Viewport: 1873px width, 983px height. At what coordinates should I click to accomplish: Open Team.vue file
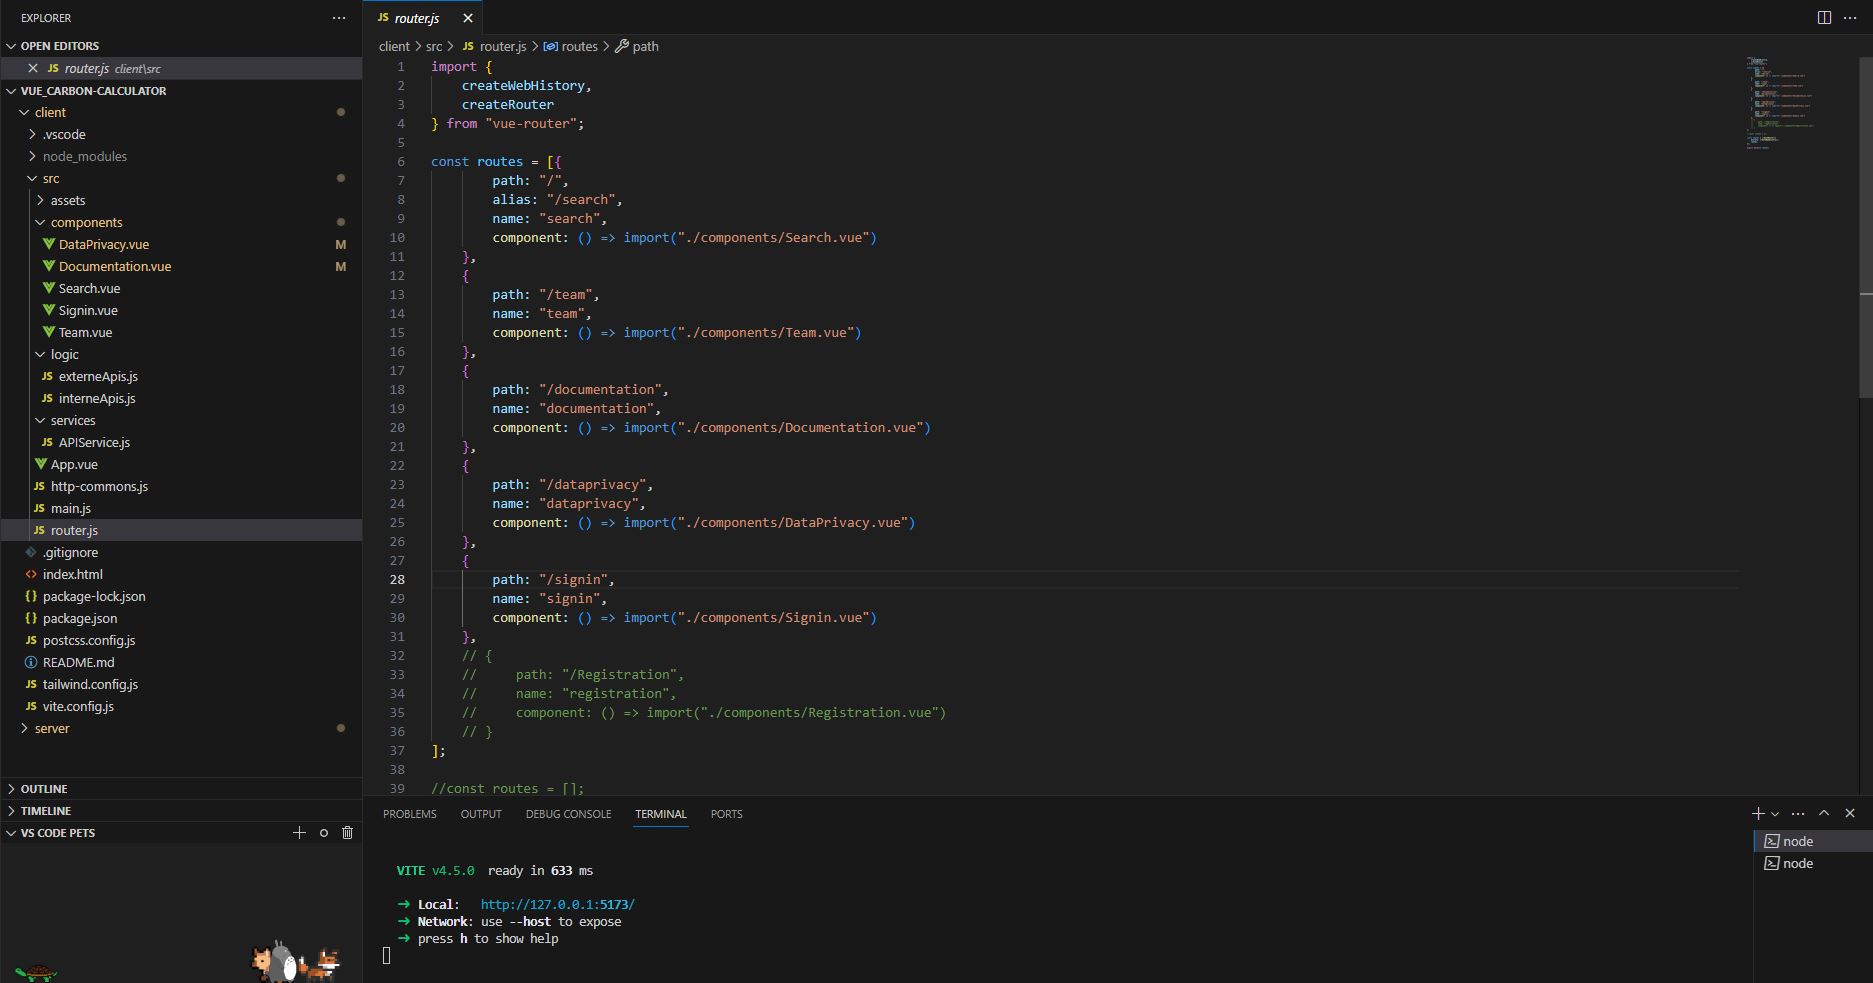click(x=85, y=332)
